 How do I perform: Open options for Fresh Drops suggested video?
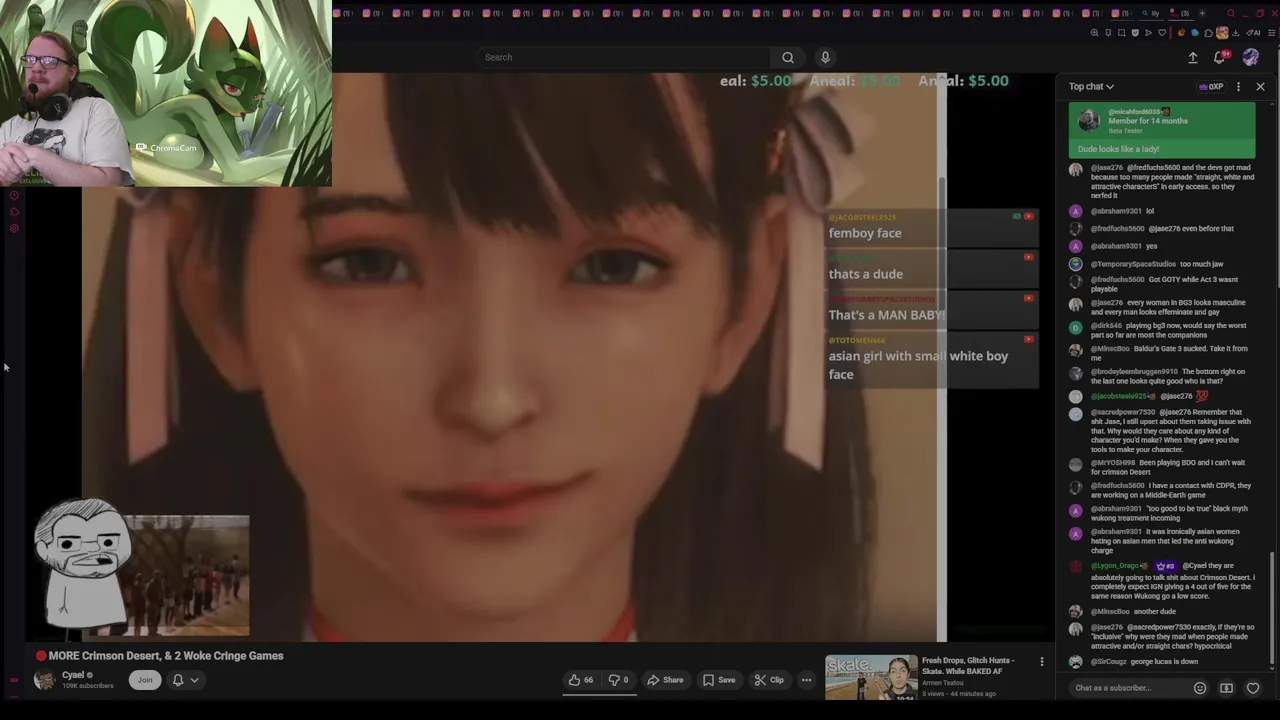1042,662
